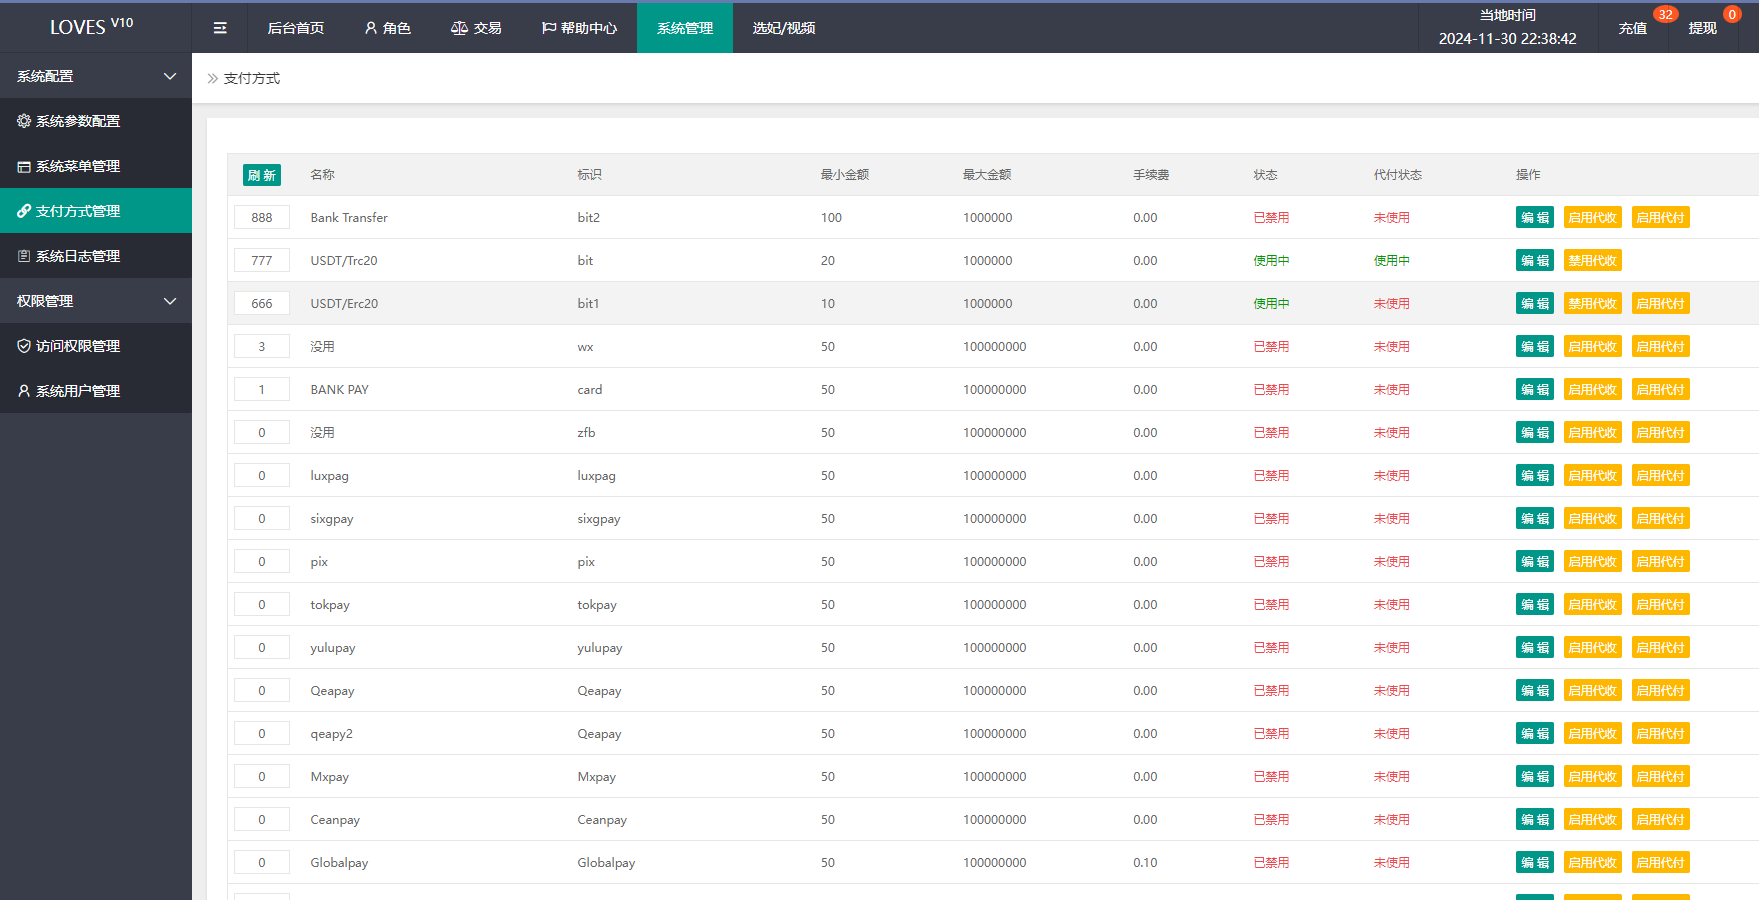Open 提现 withdrawal notifications
Image resolution: width=1759 pixels, height=900 pixels.
(1702, 28)
